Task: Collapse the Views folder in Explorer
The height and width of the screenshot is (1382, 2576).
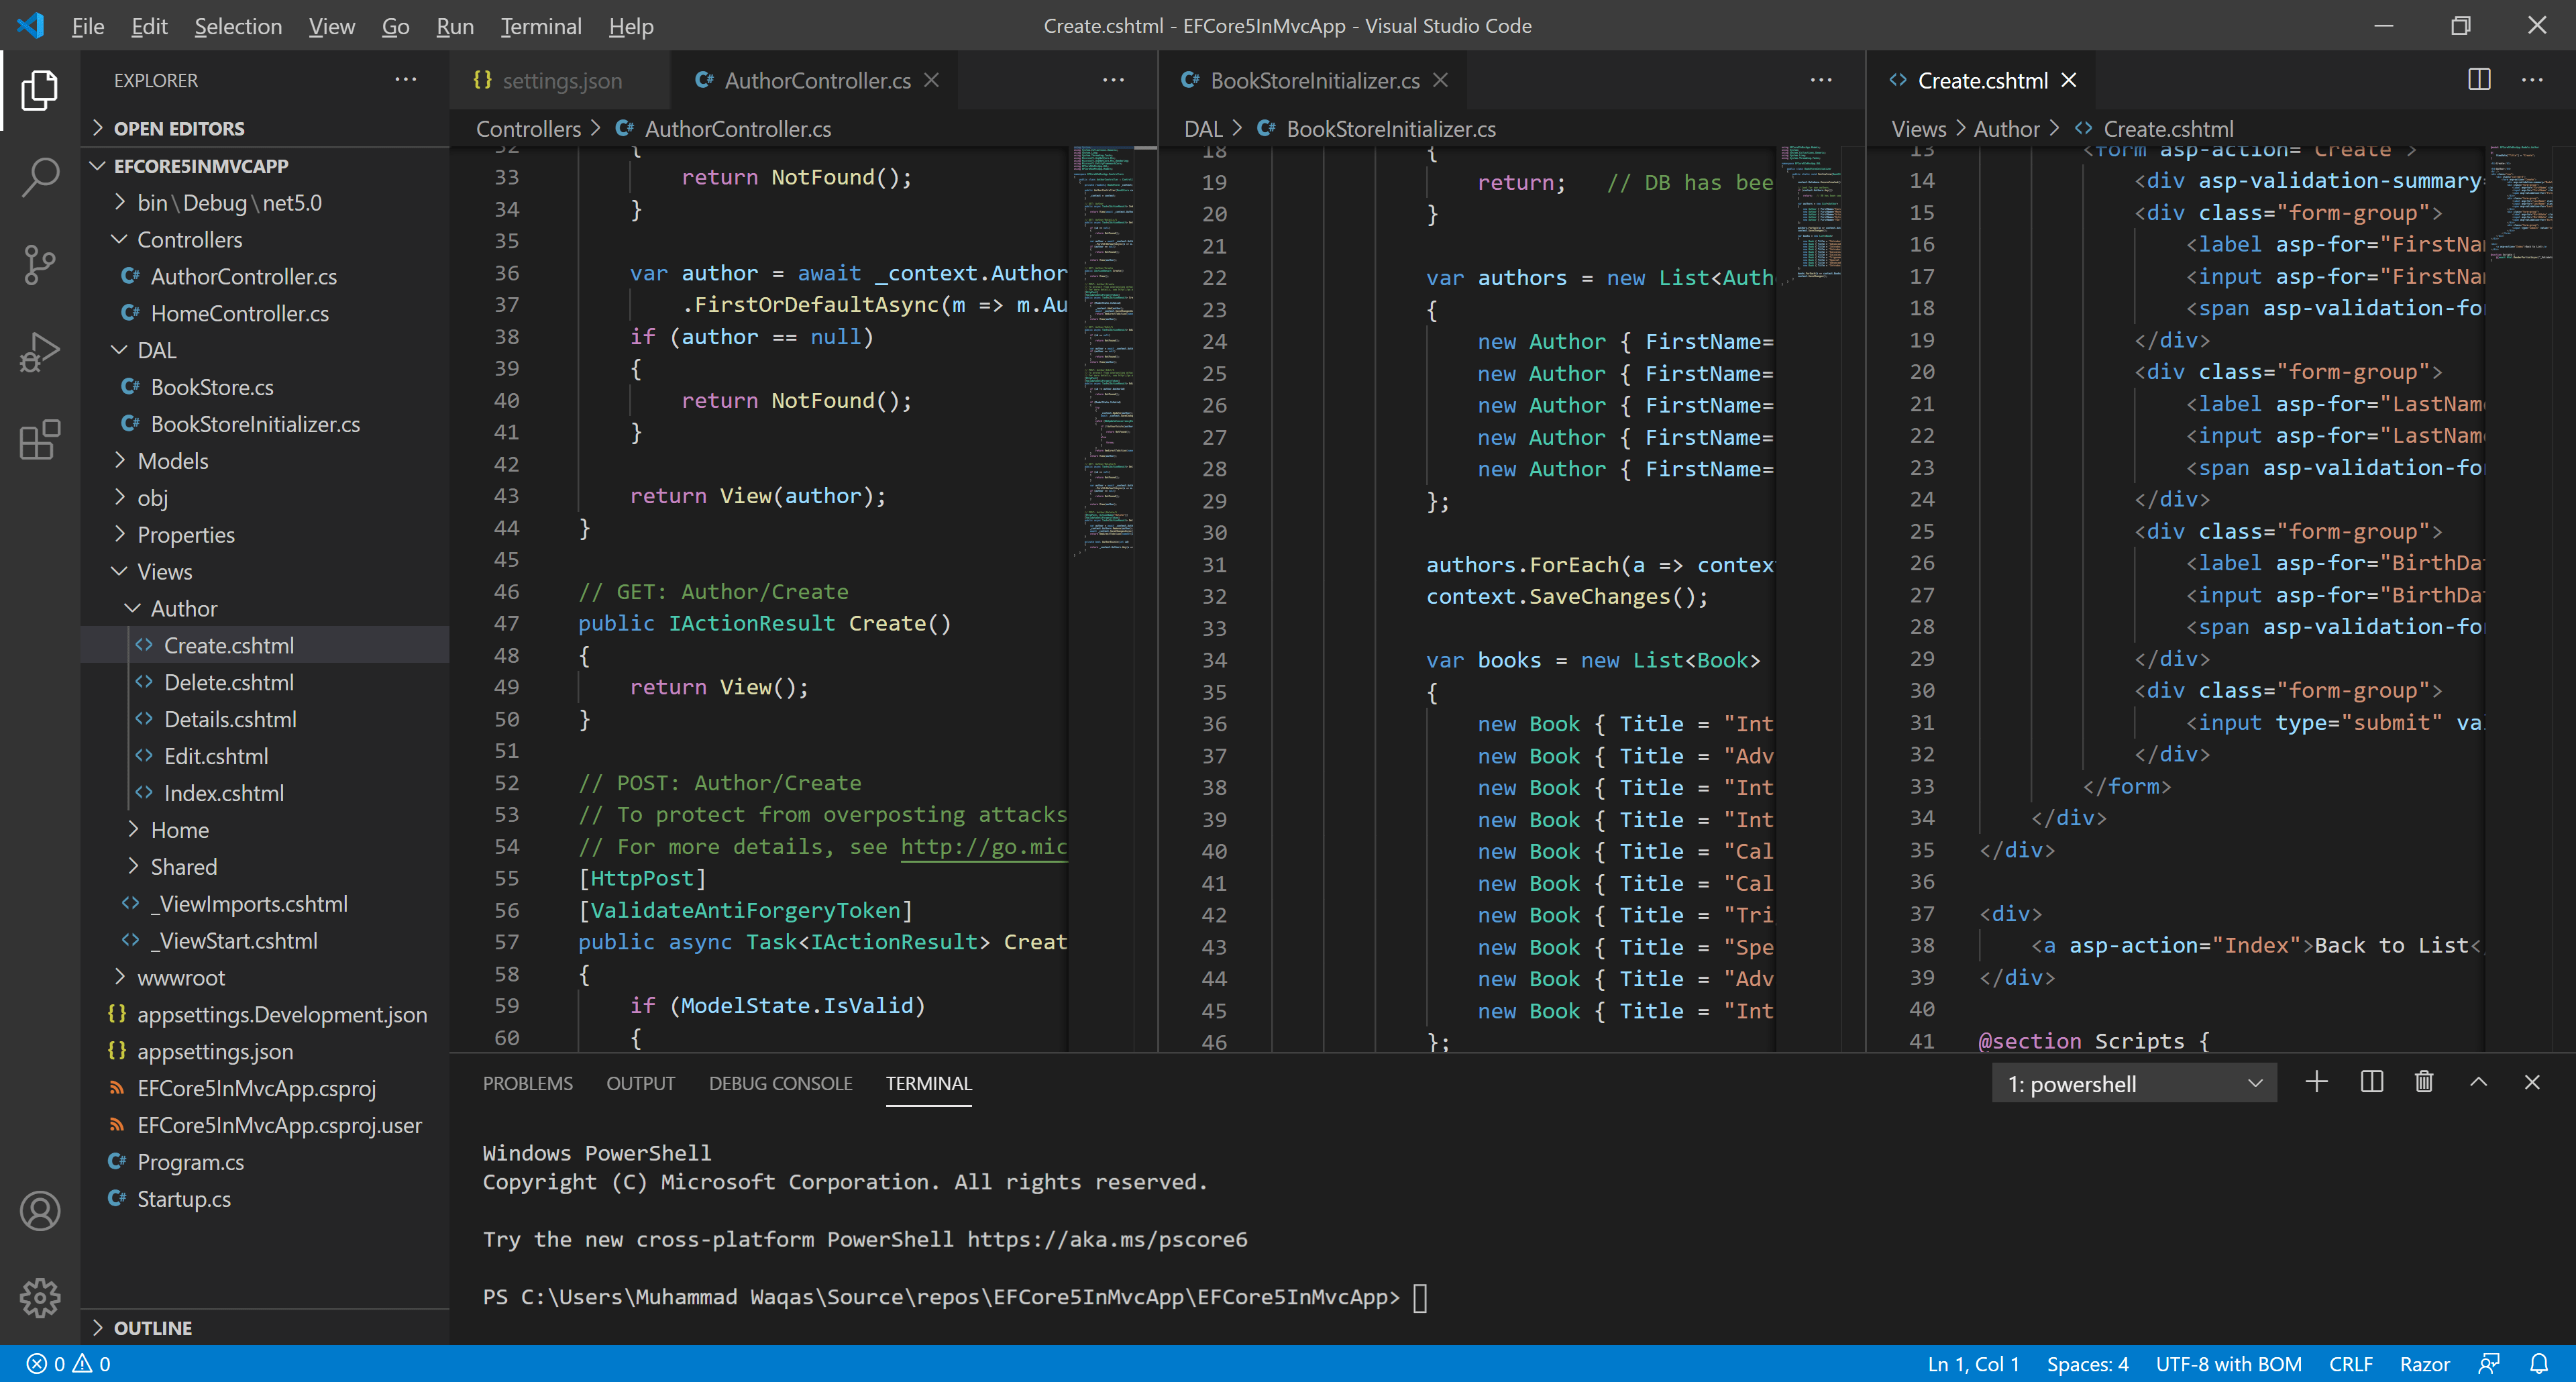Action: tap(165, 571)
